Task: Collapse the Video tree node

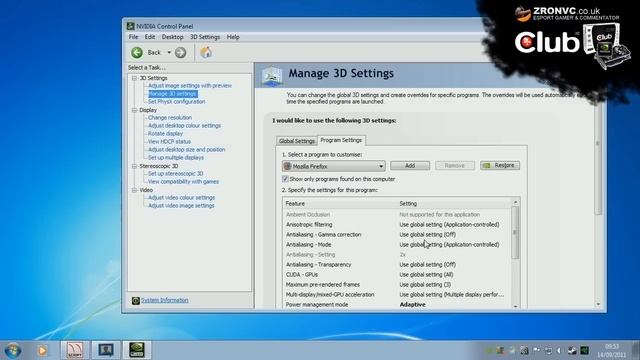Action: (x=134, y=190)
